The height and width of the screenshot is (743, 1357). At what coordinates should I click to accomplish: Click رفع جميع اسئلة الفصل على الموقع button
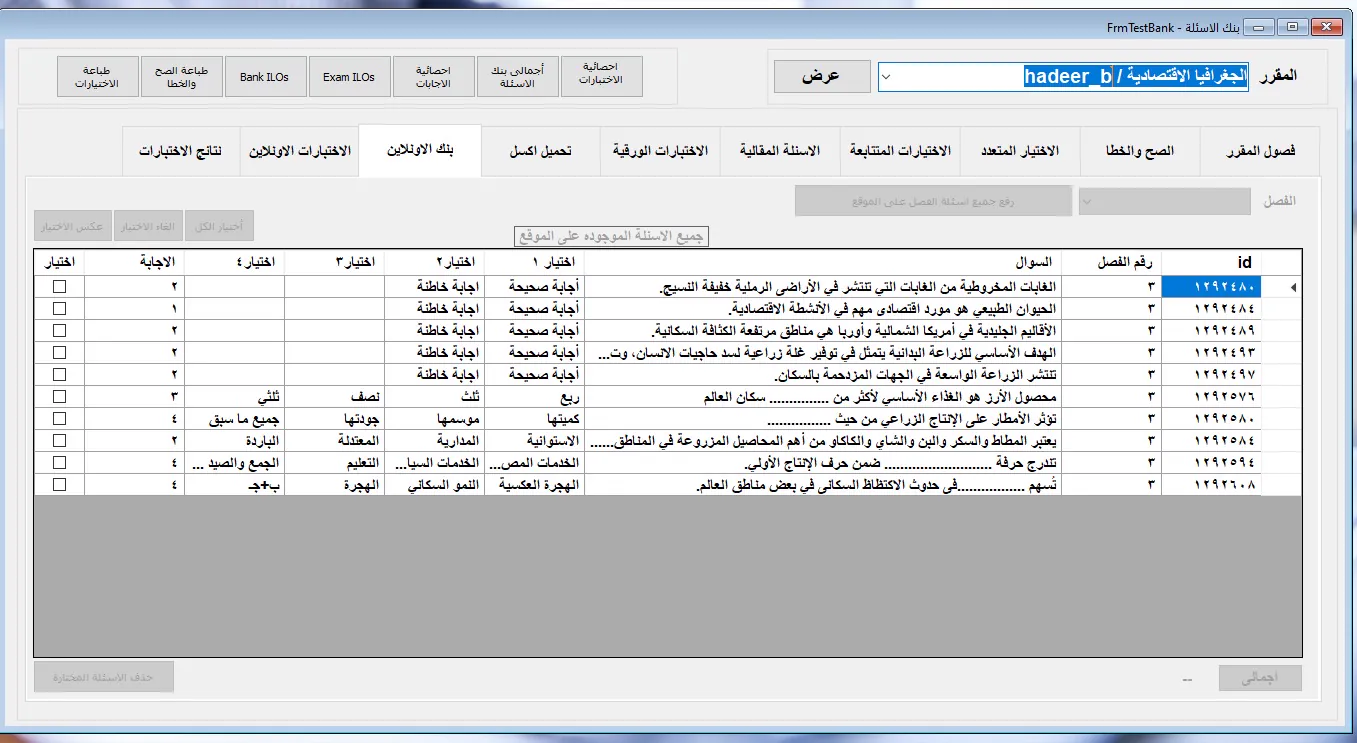point(933,201)
